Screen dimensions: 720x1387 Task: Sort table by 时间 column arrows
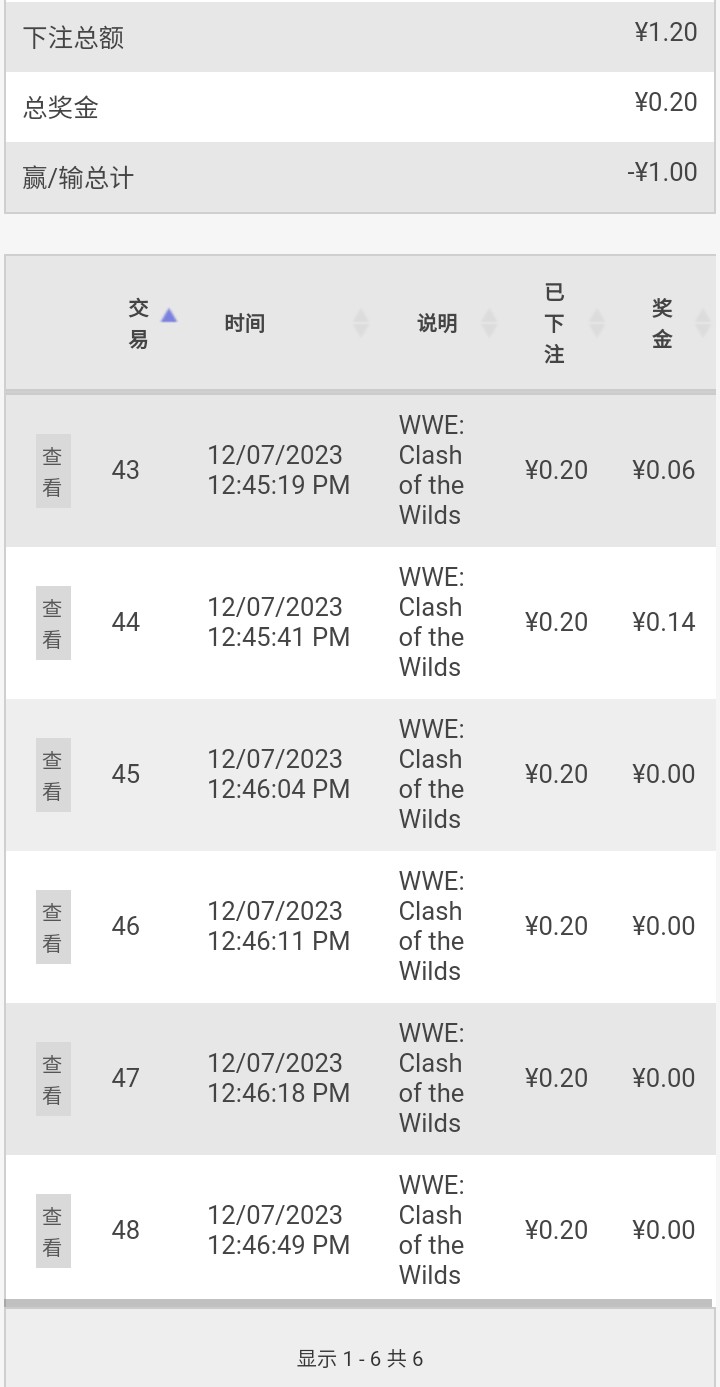click(x=361, y=323)
